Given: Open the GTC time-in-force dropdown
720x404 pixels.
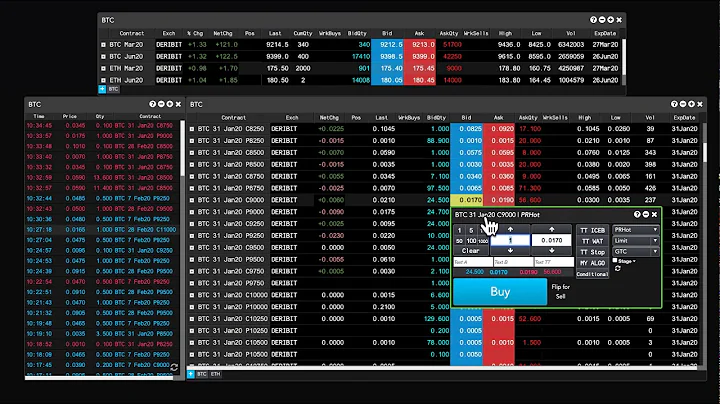Looking at the screenshot, I should (636, 252).
